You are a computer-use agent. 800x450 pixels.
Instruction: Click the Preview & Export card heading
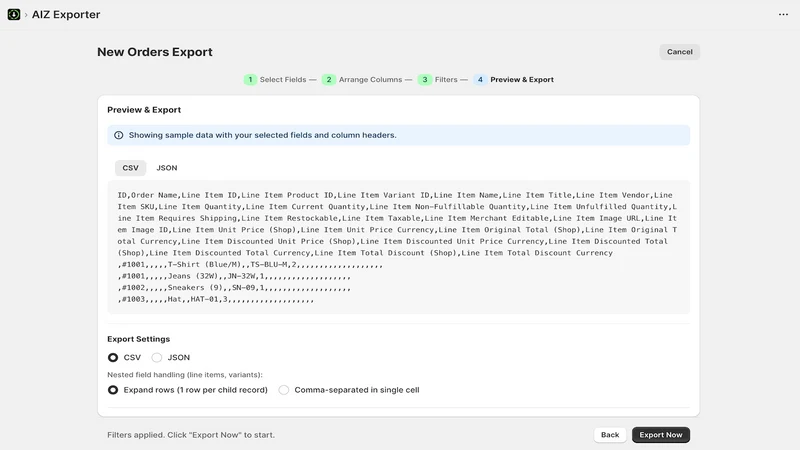click(x=144, y=110)
